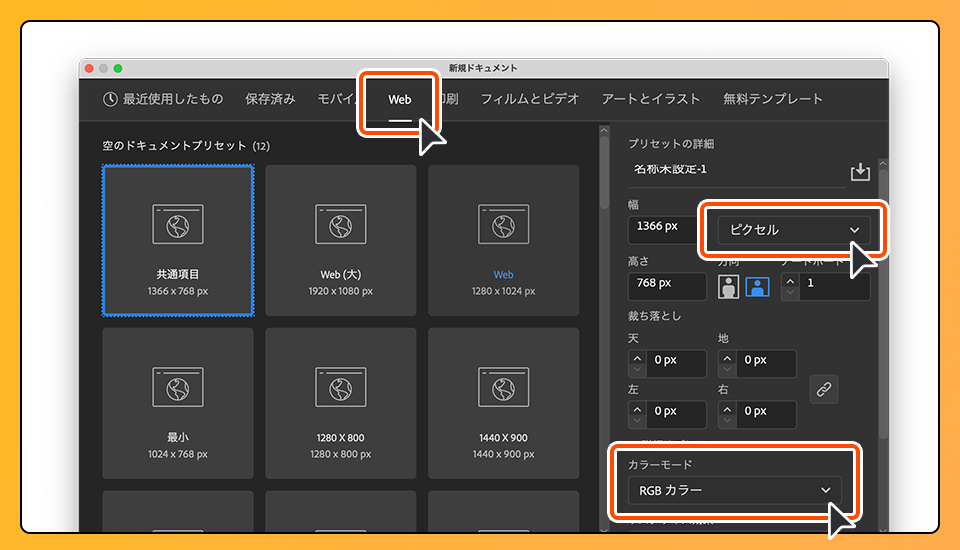Click the globe icon in the 最小 preset

tap(178, 388)
